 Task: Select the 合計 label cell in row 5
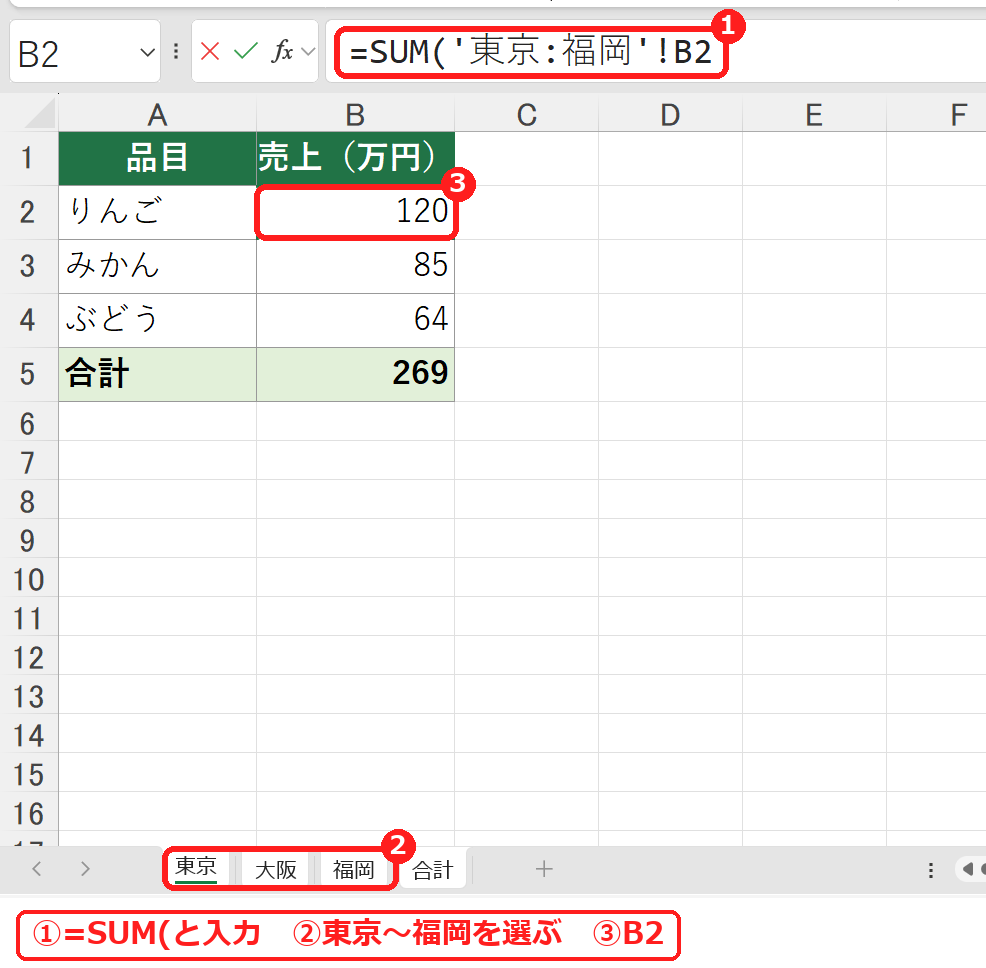click(157, 374)
